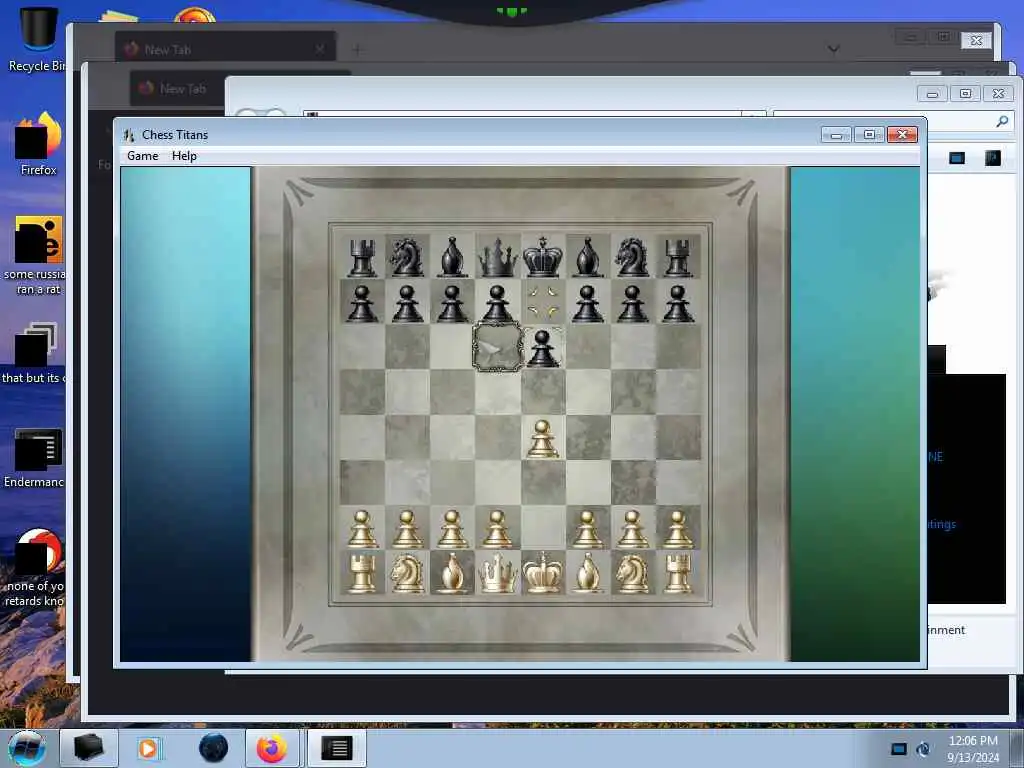1024x768 pixels.
Task: Open the 'none of yo retards kno' desktop icon
Action: pyautogui.click(x=37, y=567)
